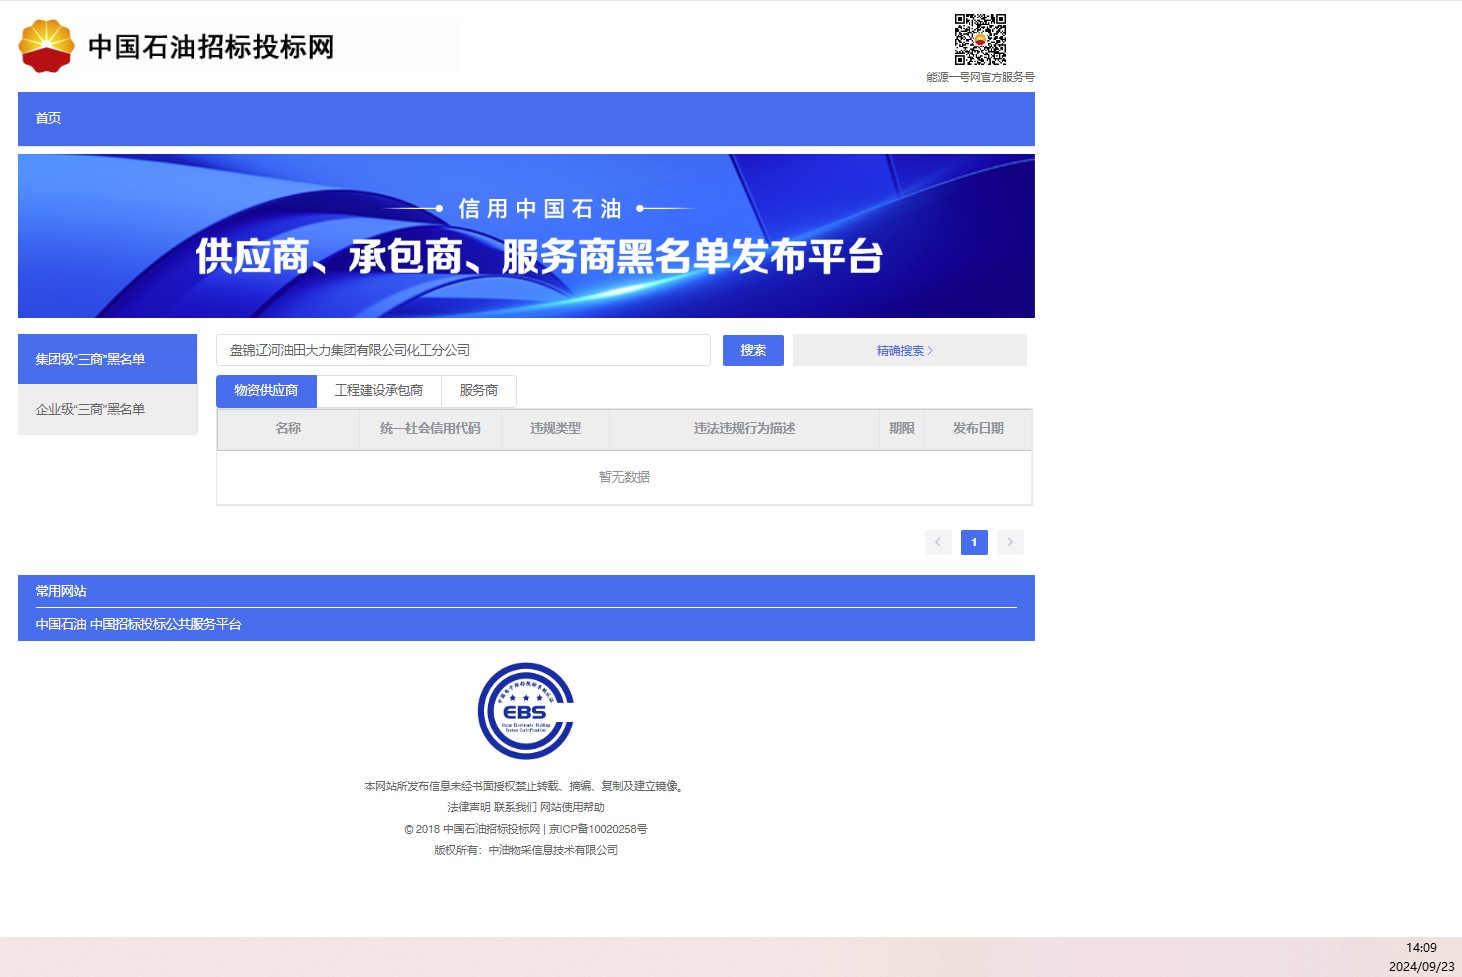The width and height of the screenshot is (1462, 977).
Task: Click the 常用网站 section heading
Action: [61, 591]
